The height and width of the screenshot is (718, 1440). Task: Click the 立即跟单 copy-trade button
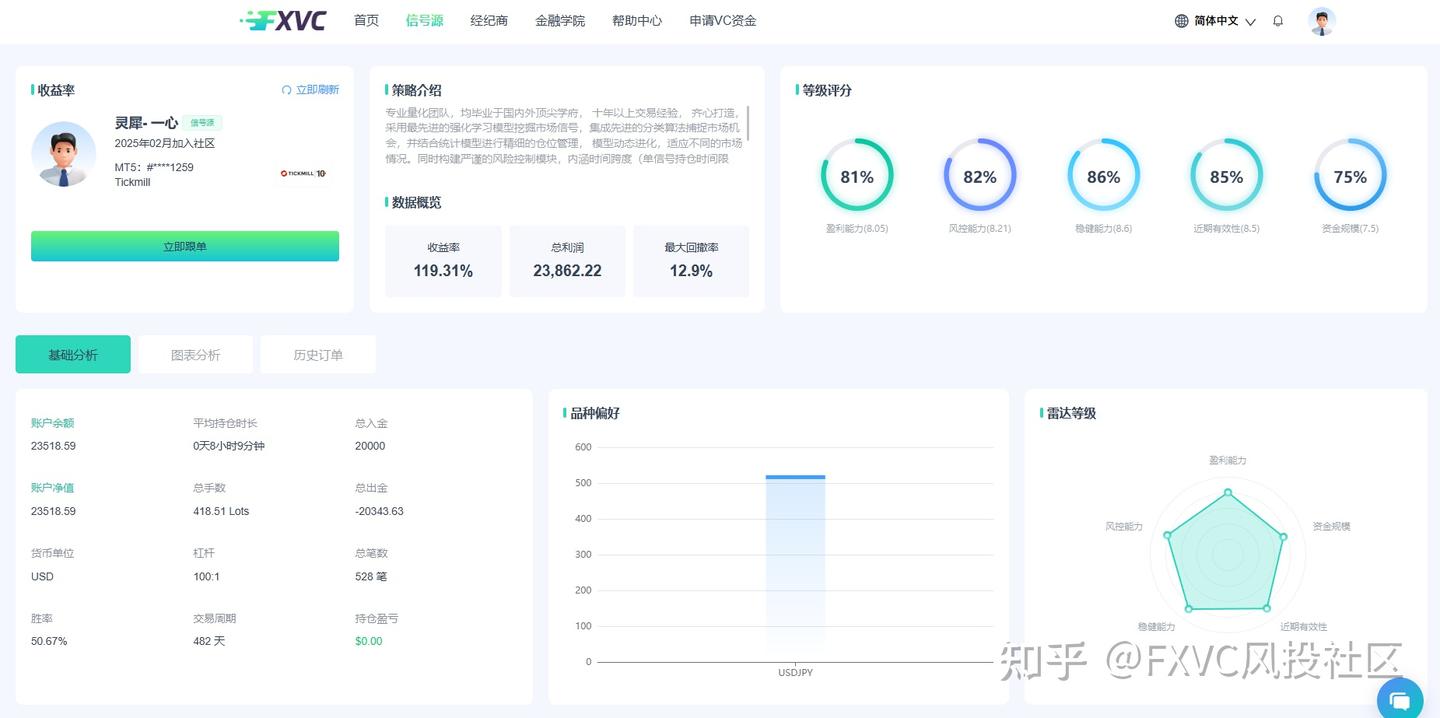tap(185, 245)
